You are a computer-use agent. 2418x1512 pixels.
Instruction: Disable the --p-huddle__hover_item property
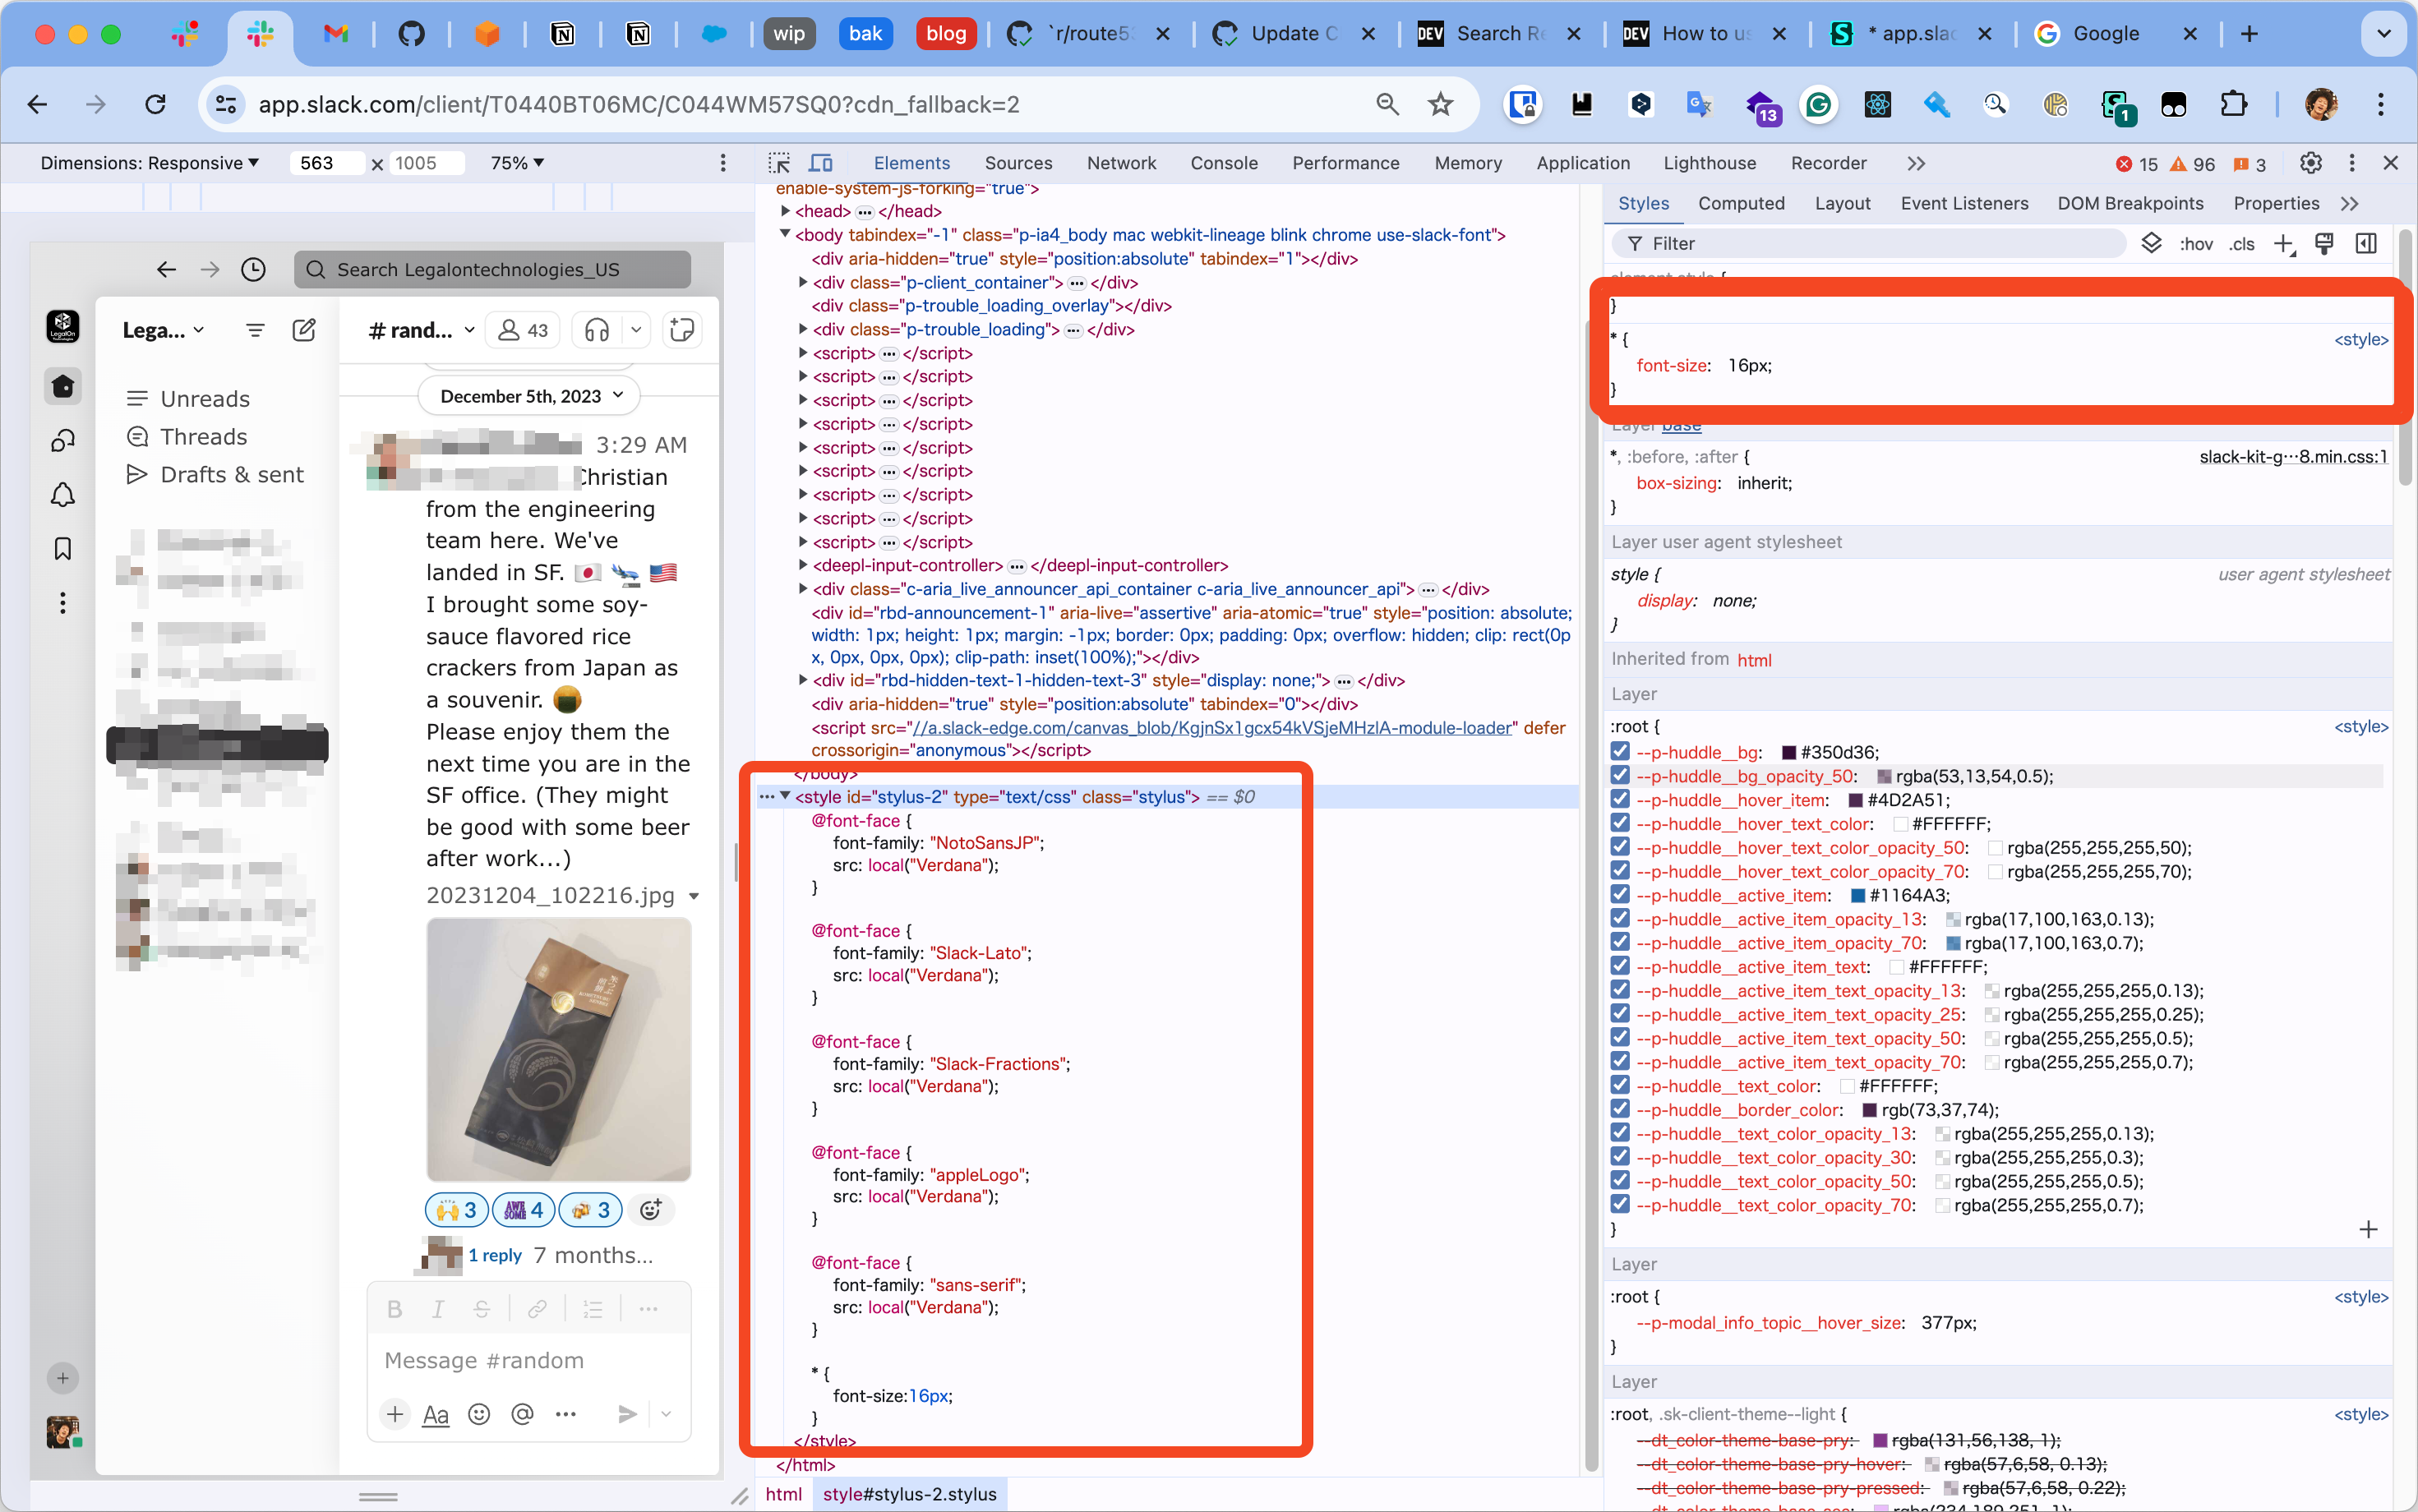tap(1619, 799)
